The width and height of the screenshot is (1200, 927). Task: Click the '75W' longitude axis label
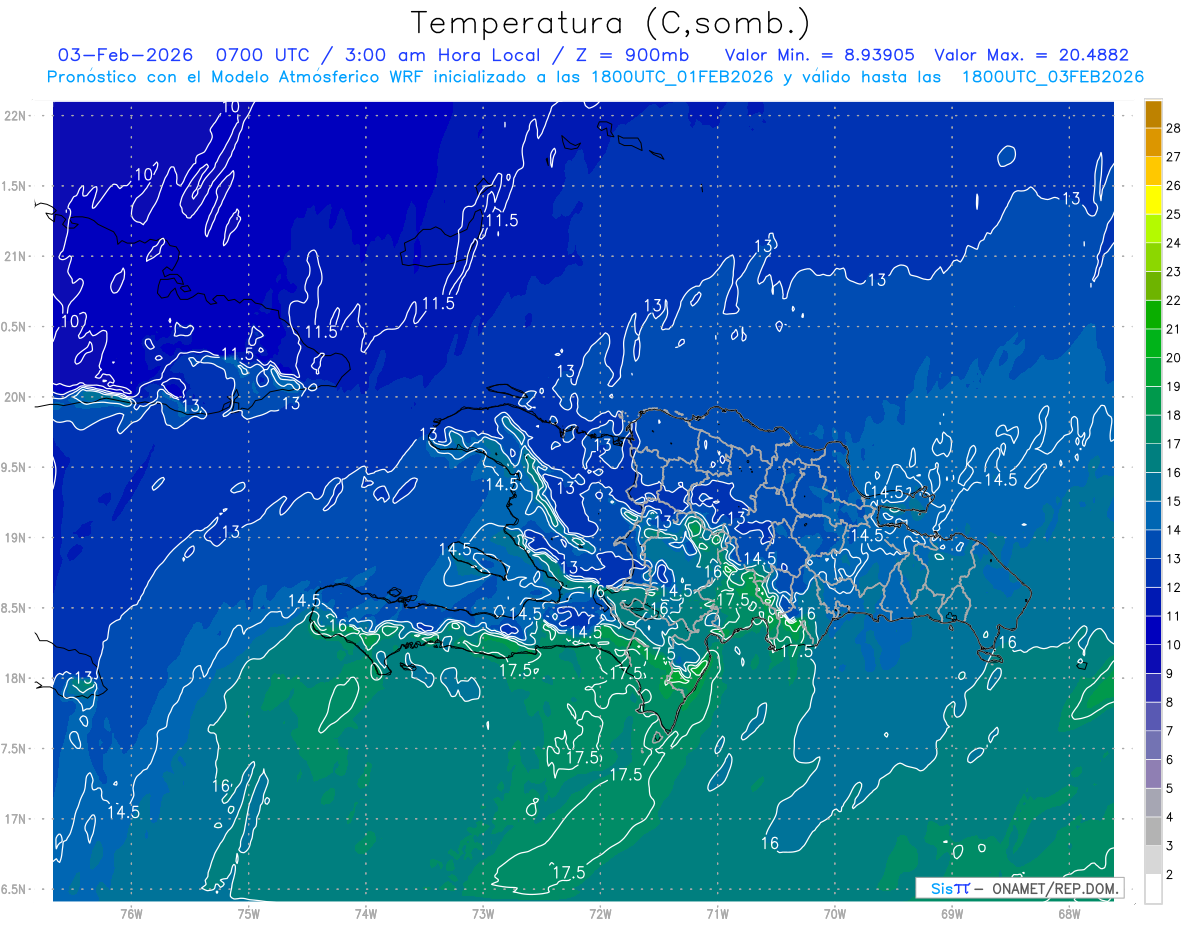tap(249, 913)
